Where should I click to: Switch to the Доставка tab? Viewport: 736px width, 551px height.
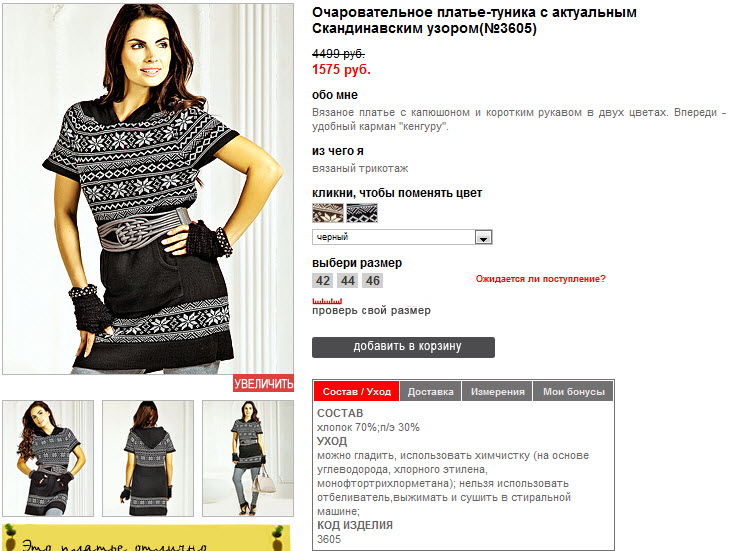(x=430, y=391)
